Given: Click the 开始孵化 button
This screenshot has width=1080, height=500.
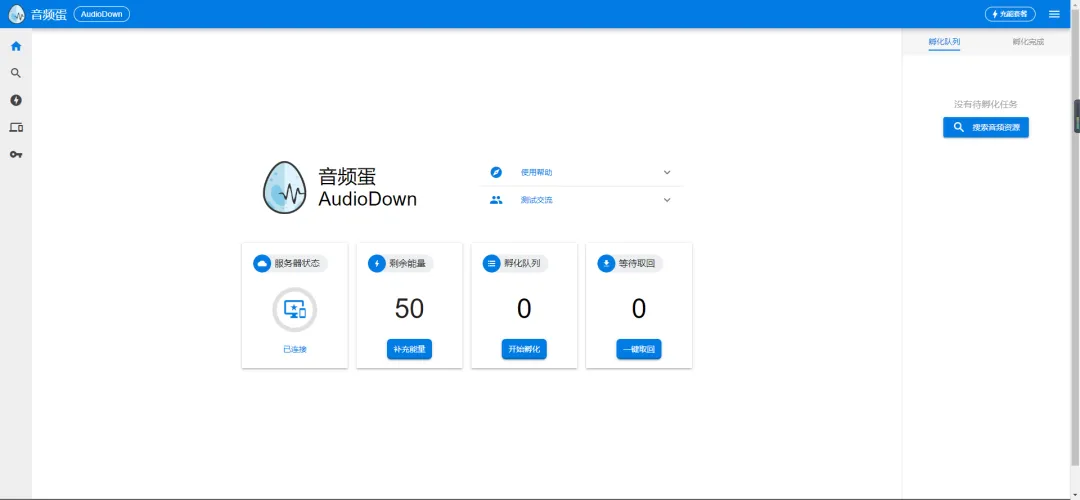Looking at the screenshot, I should pos(524,349).
